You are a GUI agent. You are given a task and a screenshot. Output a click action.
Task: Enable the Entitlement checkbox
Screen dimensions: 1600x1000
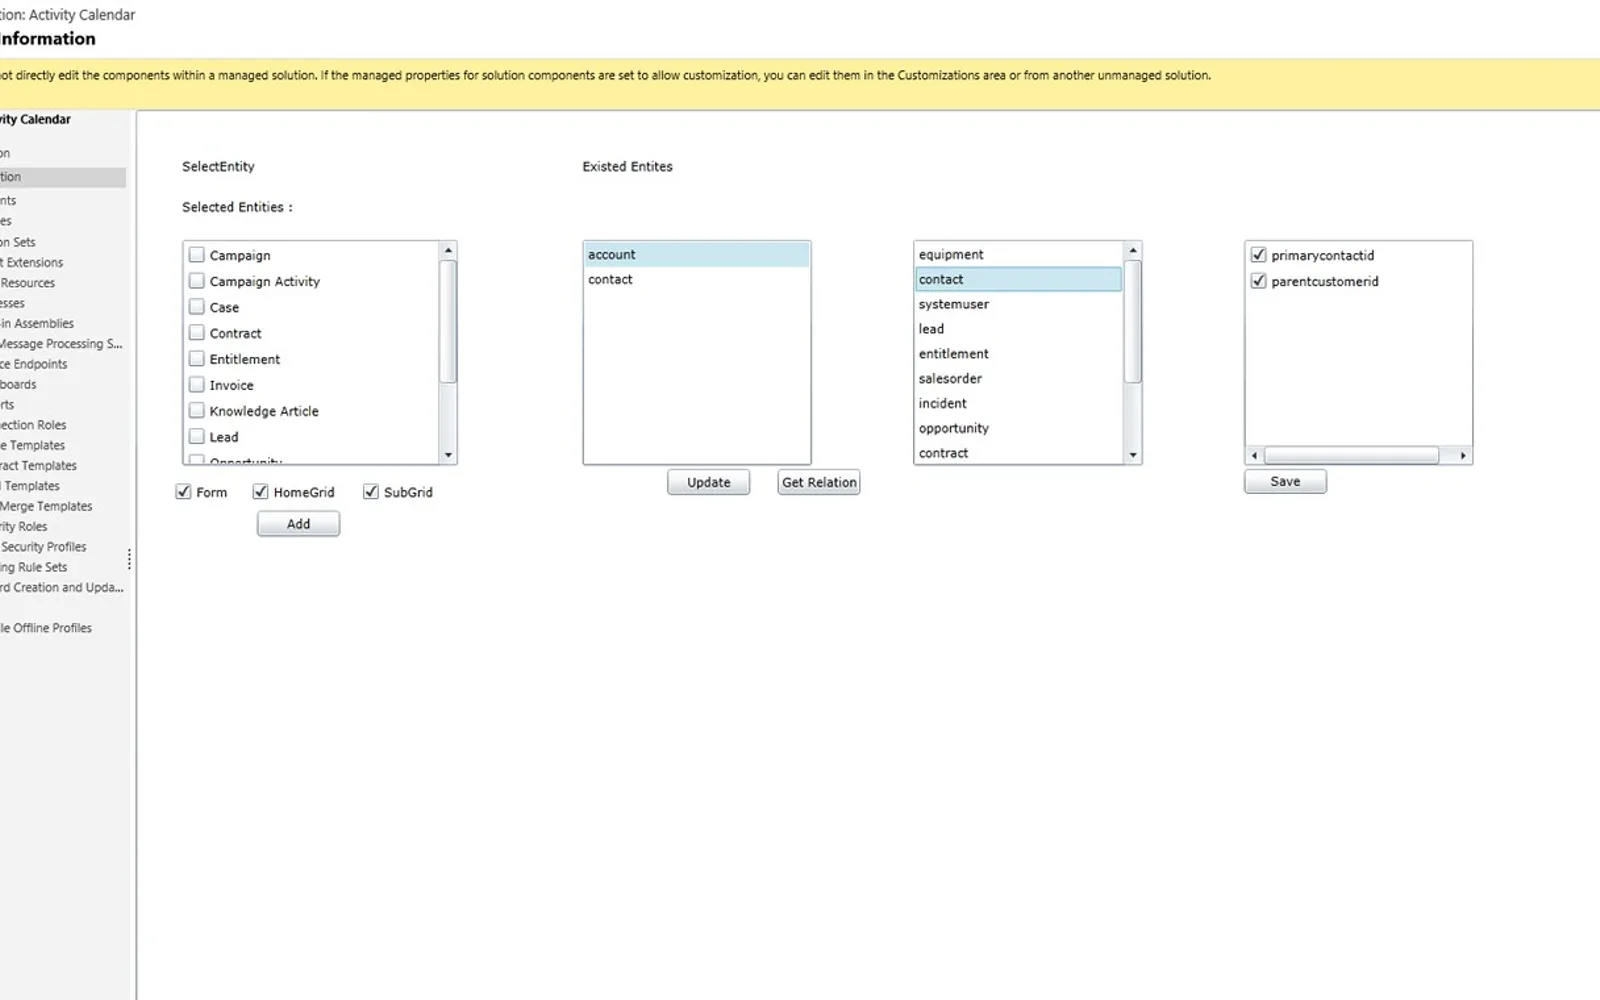pos(197,359)
